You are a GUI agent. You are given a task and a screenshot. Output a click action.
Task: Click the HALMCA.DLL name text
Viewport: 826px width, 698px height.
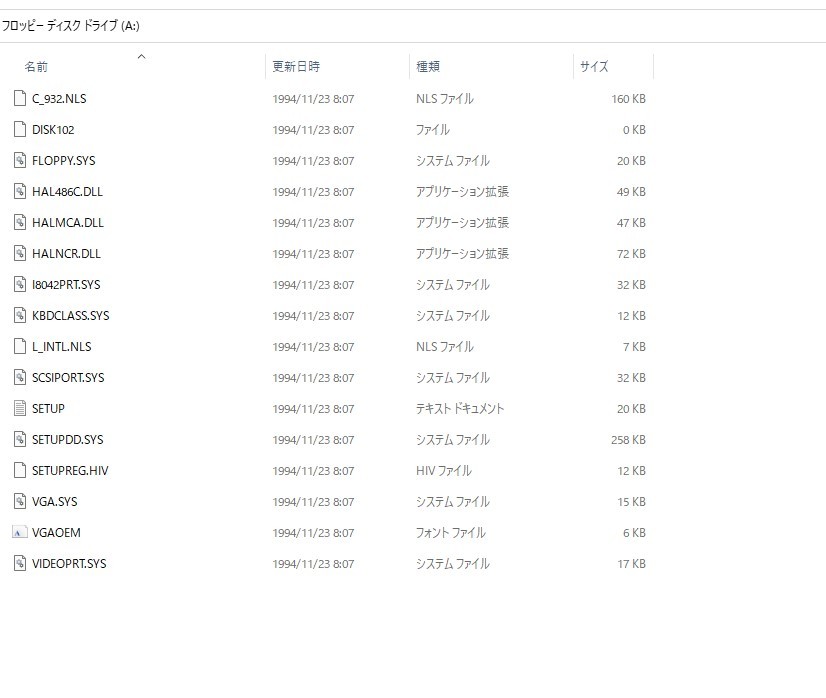pos(68,223)
